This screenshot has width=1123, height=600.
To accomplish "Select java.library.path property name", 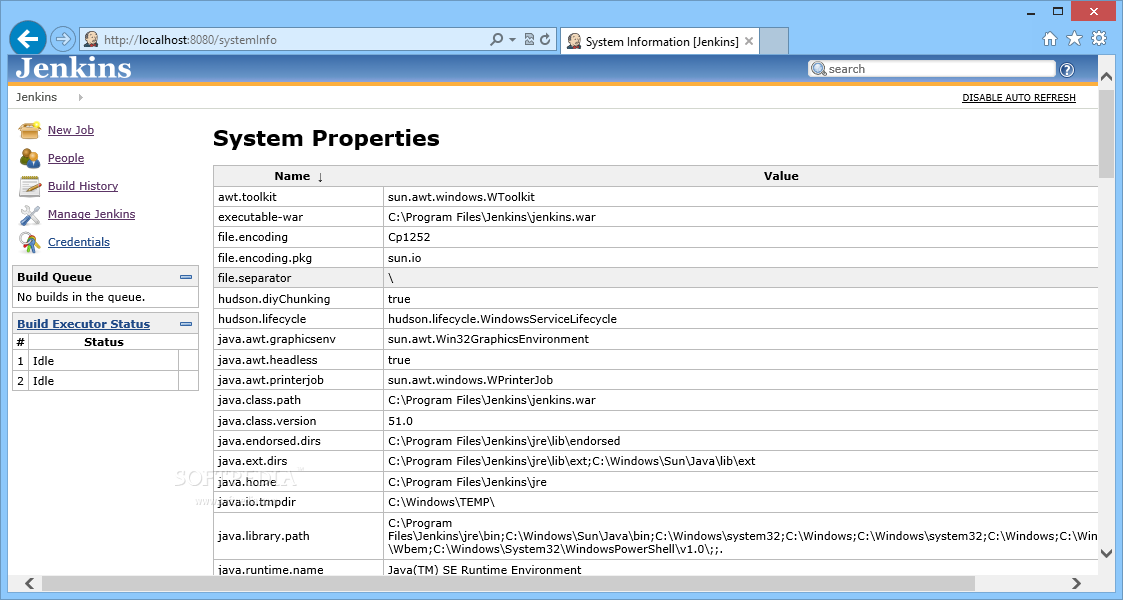I will tap(264, 536).
